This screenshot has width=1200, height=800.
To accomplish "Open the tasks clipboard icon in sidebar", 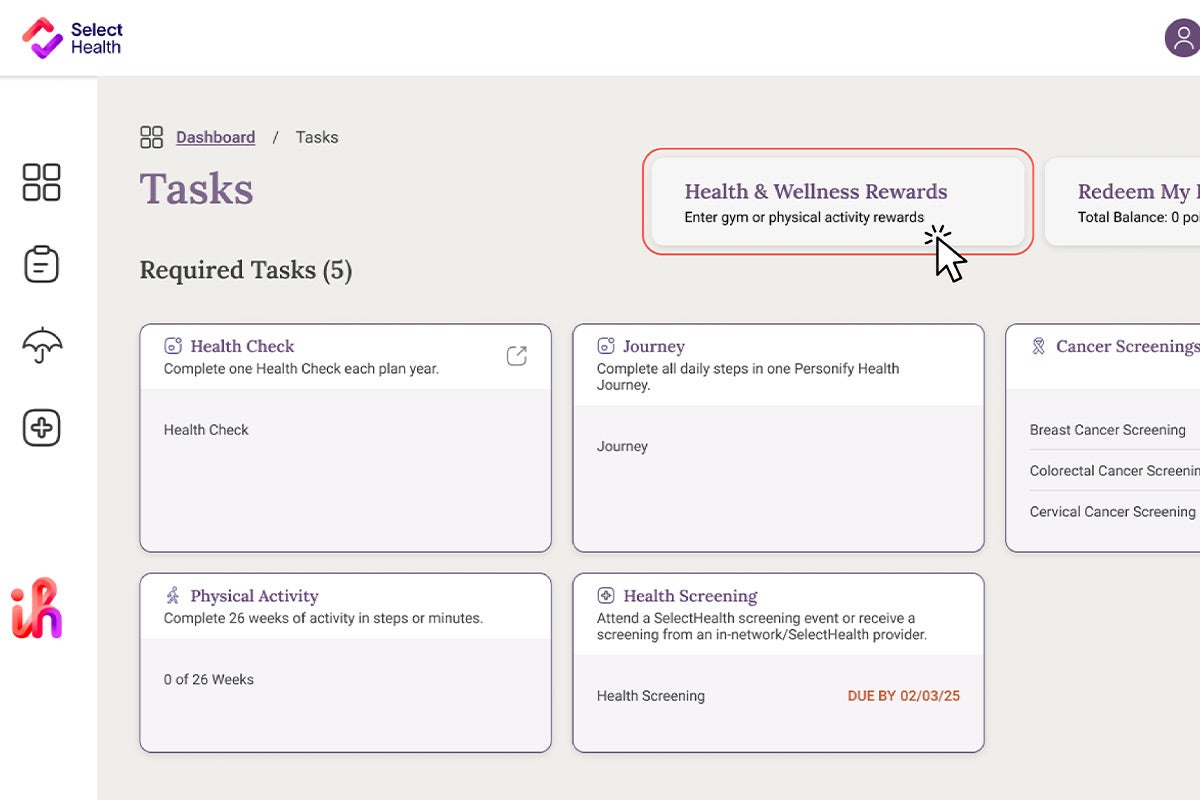I will pyautogui.click(x=42, y=264).
